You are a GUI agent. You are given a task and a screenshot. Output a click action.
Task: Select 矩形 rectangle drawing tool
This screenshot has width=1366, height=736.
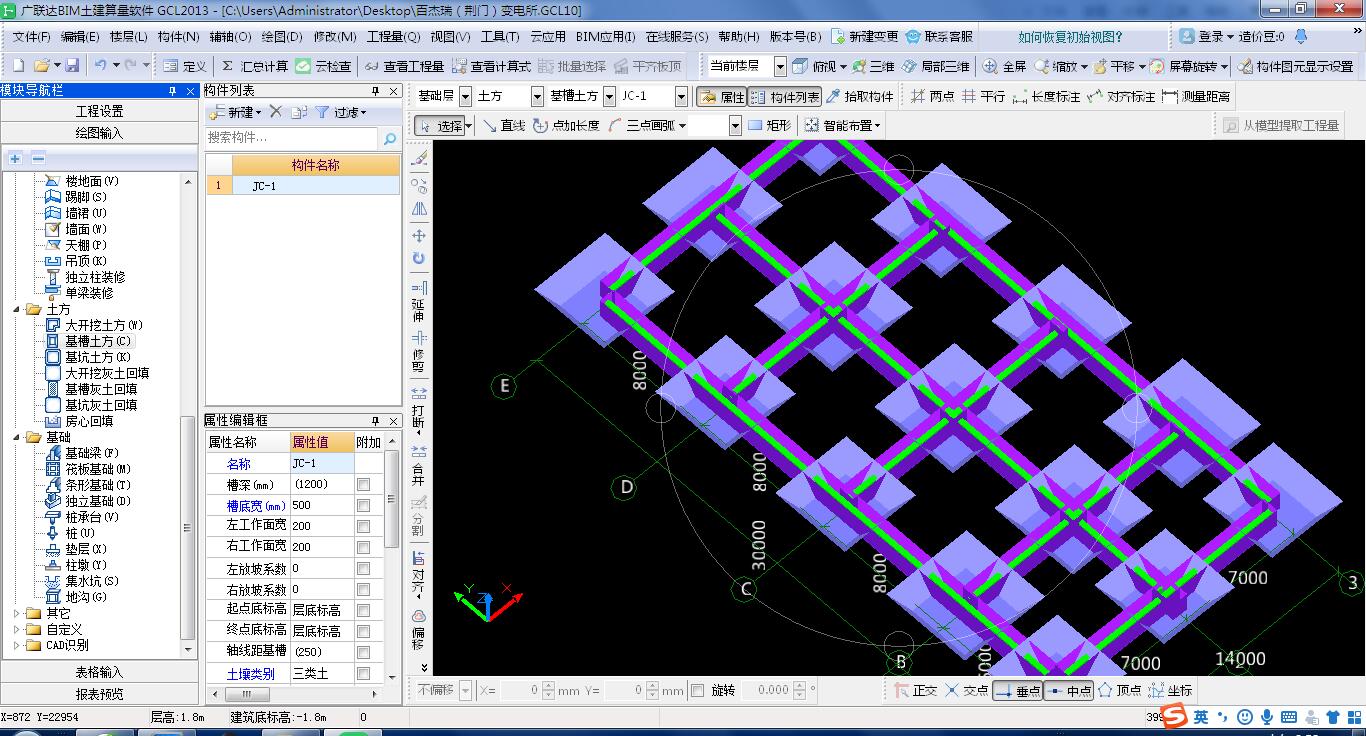click(x=768, y=126)
